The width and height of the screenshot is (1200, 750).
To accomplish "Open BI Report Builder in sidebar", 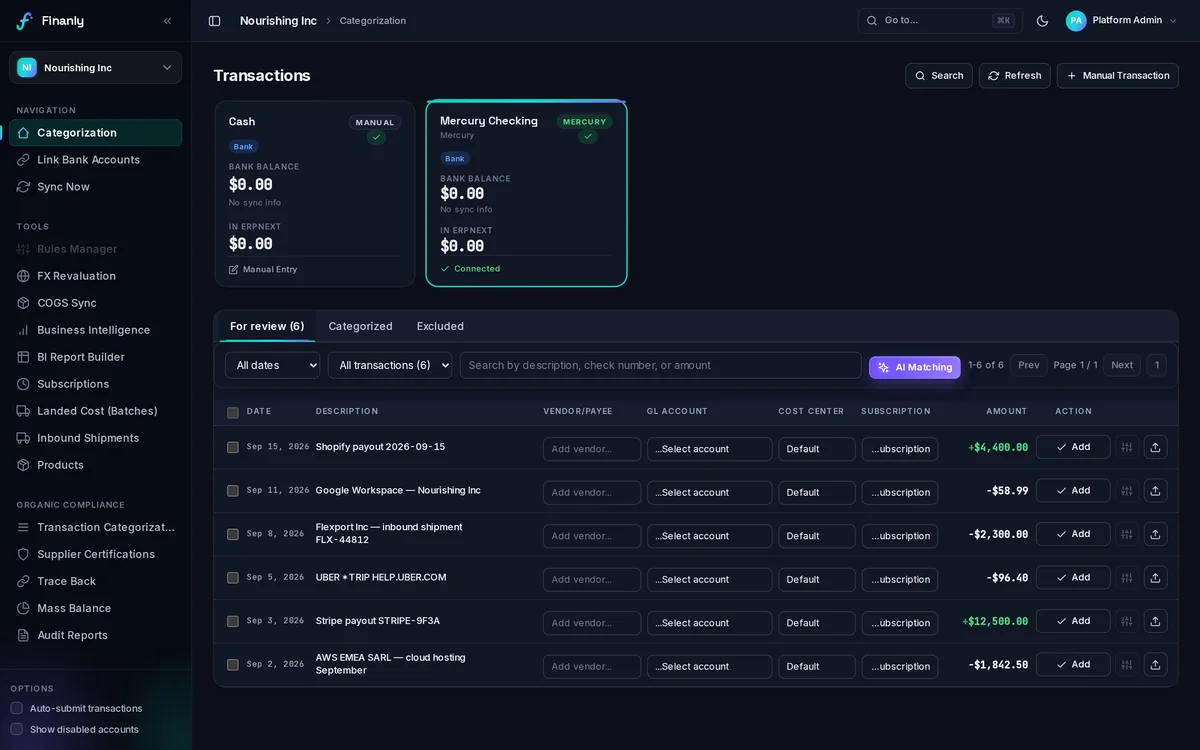I will (x=95, y=357).
